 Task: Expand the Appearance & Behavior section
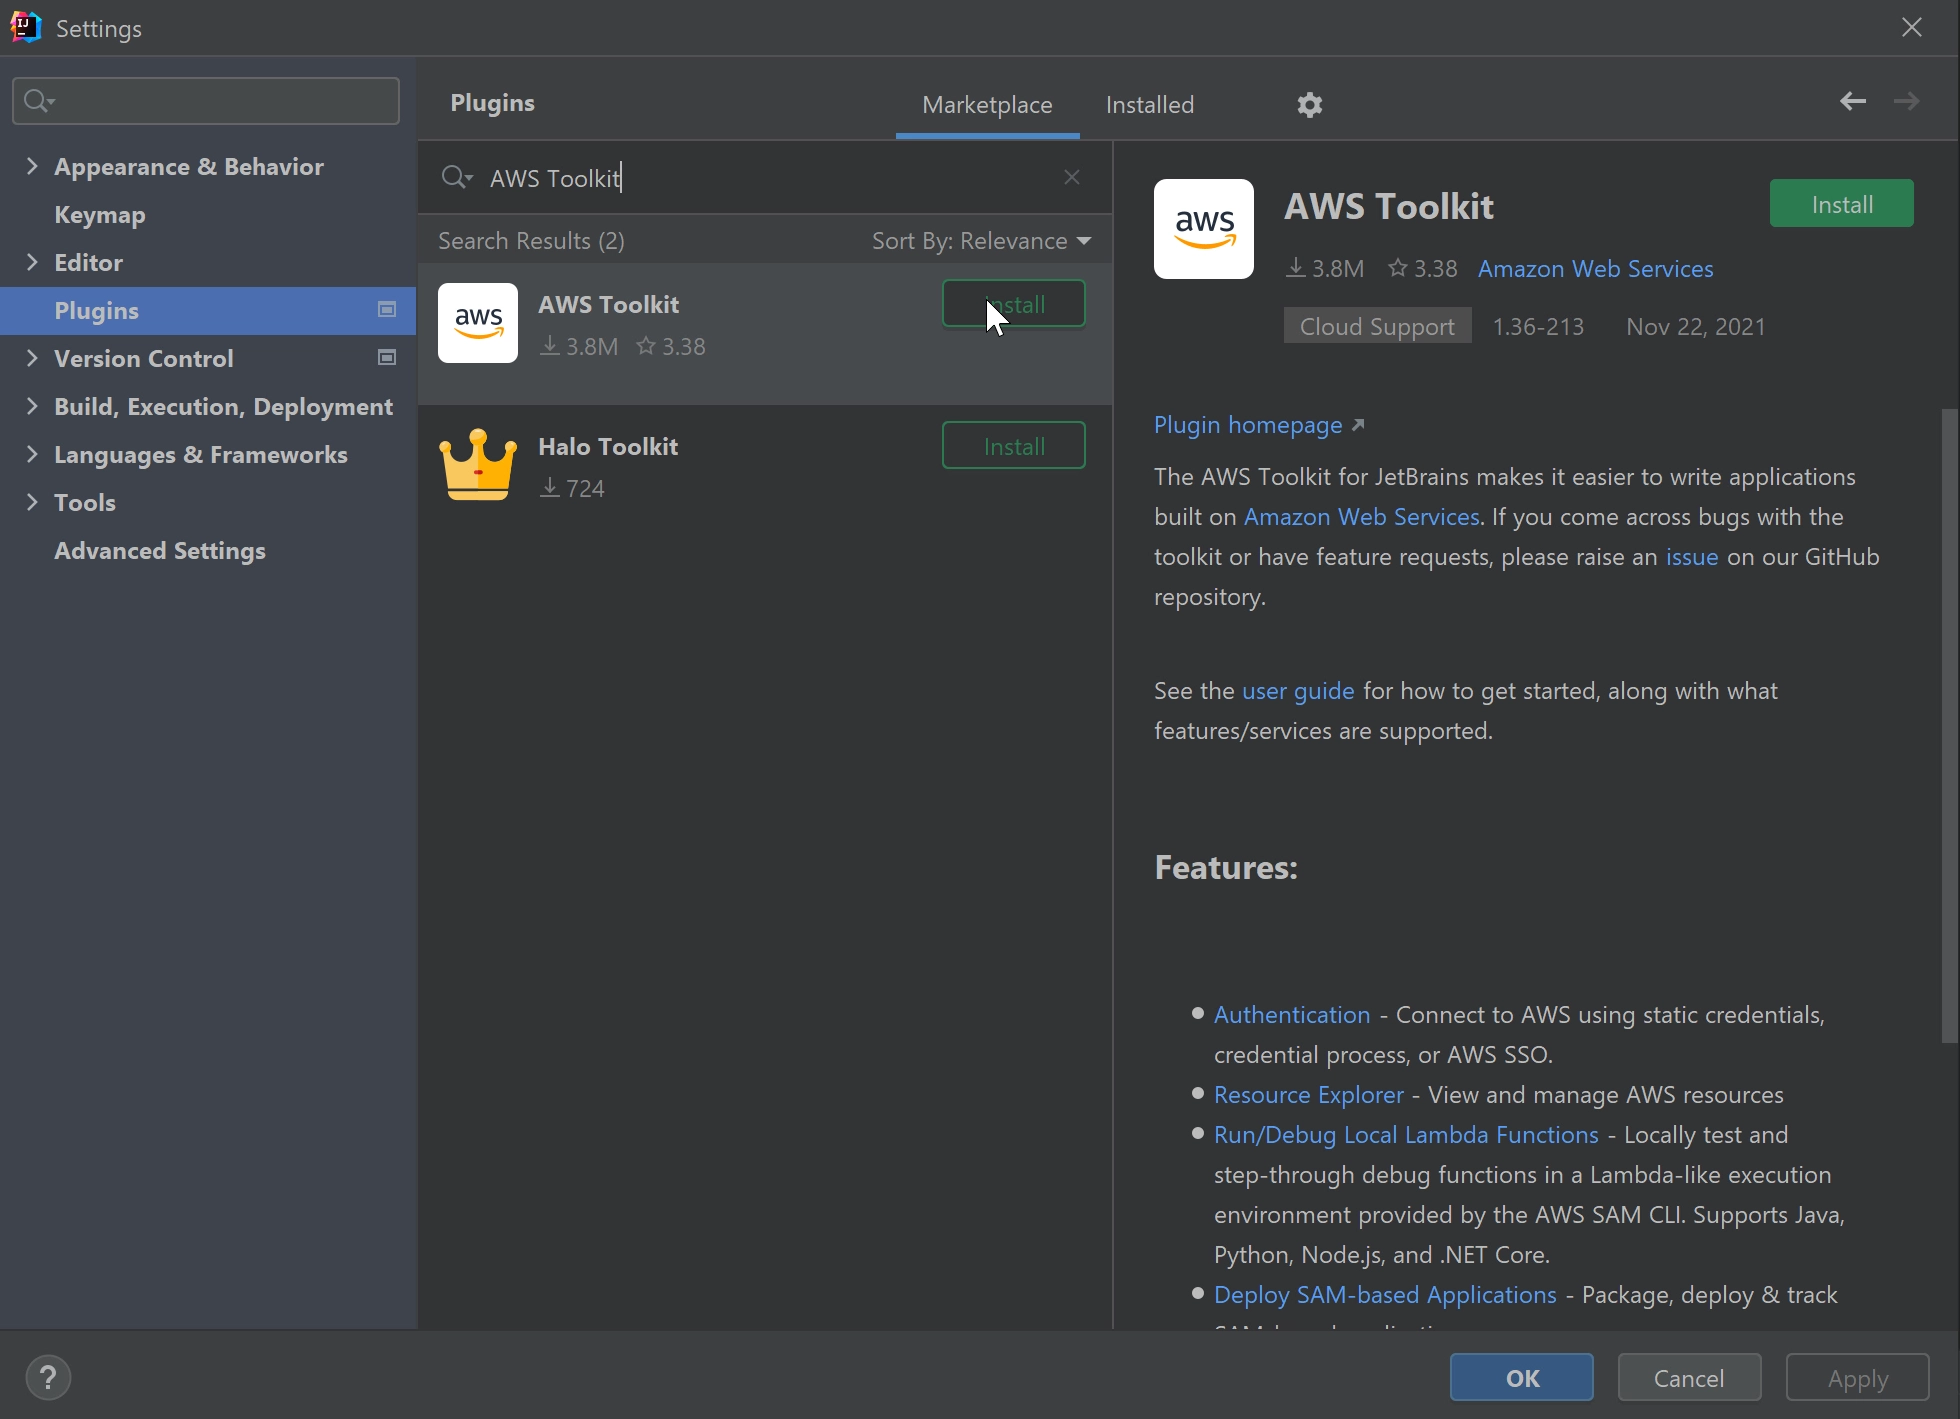point(32,166)
